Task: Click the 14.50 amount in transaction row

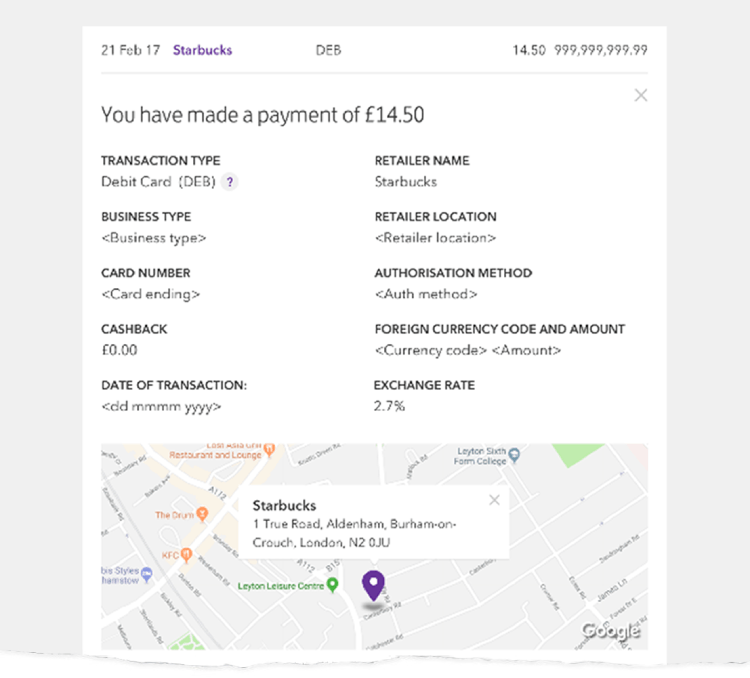Action: (x=529, y=50)
